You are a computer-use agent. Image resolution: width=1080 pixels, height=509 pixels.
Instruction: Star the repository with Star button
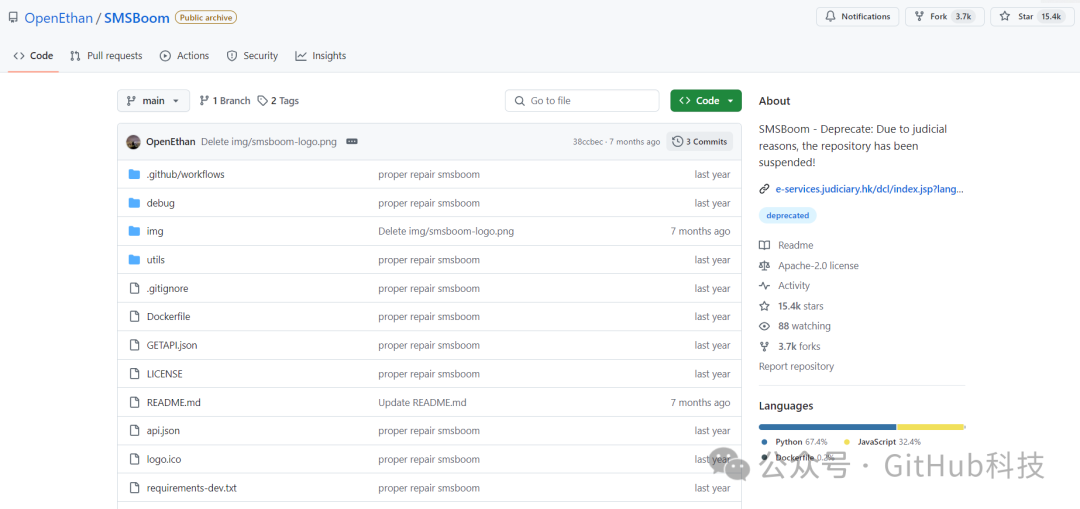click(x=1031, y=17)
